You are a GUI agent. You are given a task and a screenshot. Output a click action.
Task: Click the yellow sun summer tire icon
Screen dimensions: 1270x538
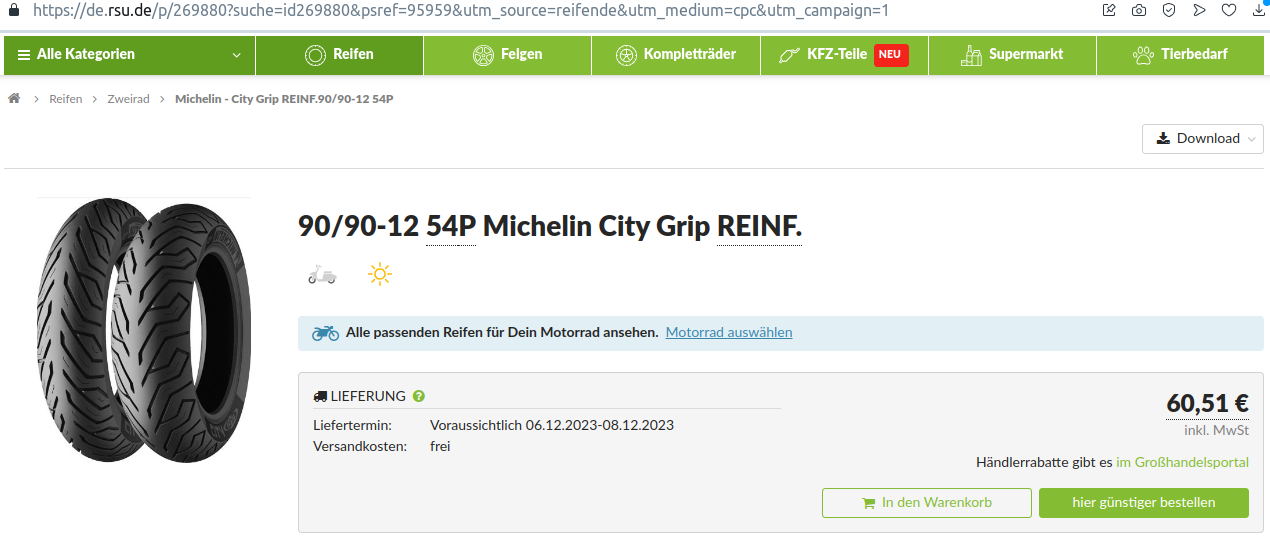(x=379, y=274)
